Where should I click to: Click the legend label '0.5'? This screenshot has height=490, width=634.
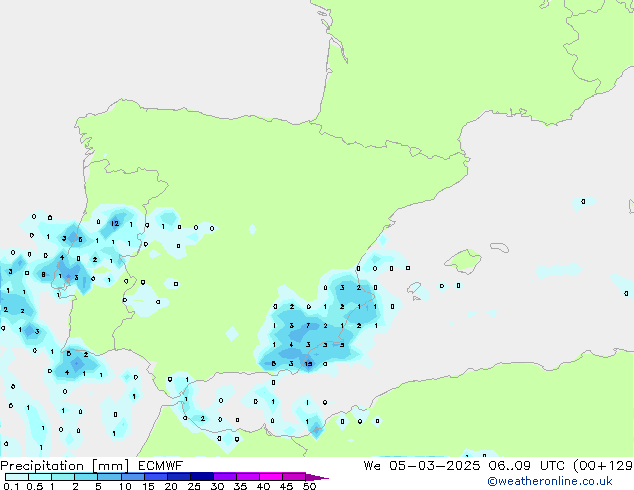click(x=35, y=486)
